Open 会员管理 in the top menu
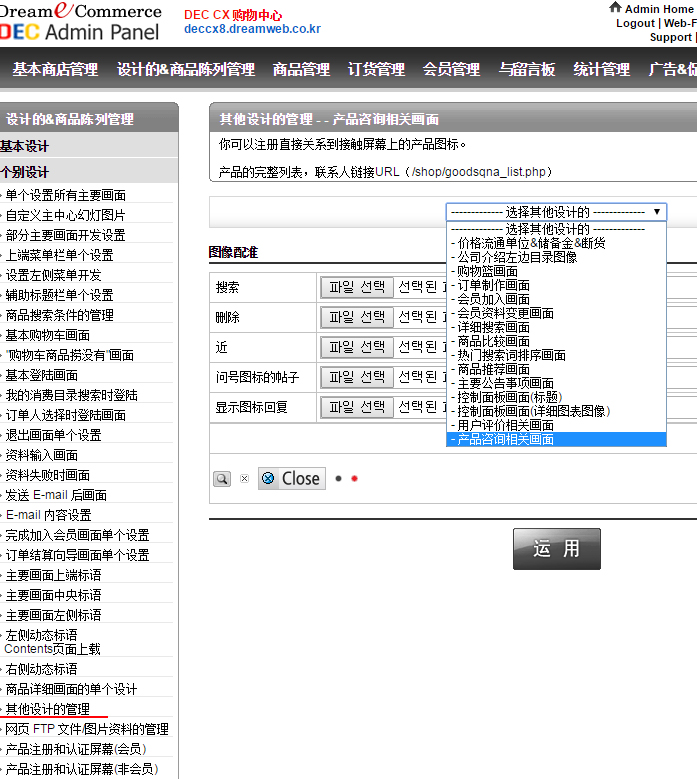Image resolution: width=697 pixels, height=779 pixels. click(x=451, y=70)
